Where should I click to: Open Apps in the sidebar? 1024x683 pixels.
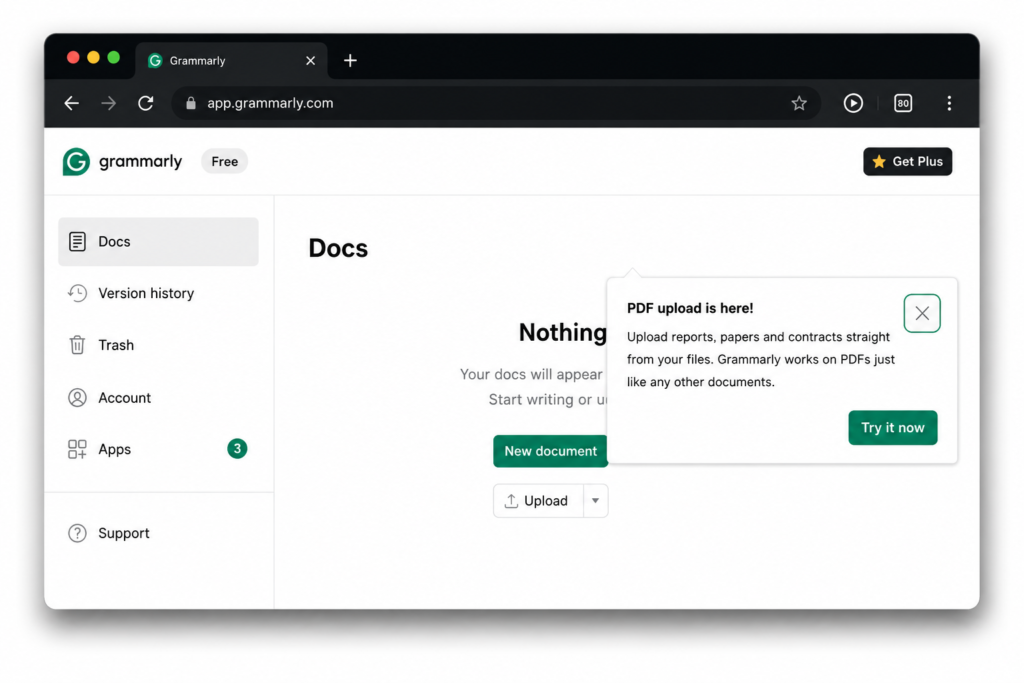point(158,449)
